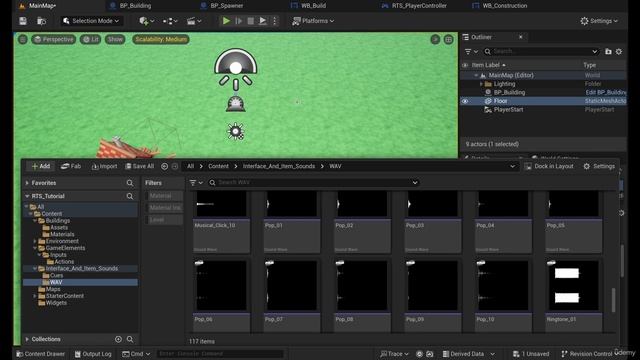
Task: Click the stop playback button
Action: coord(251,21)
